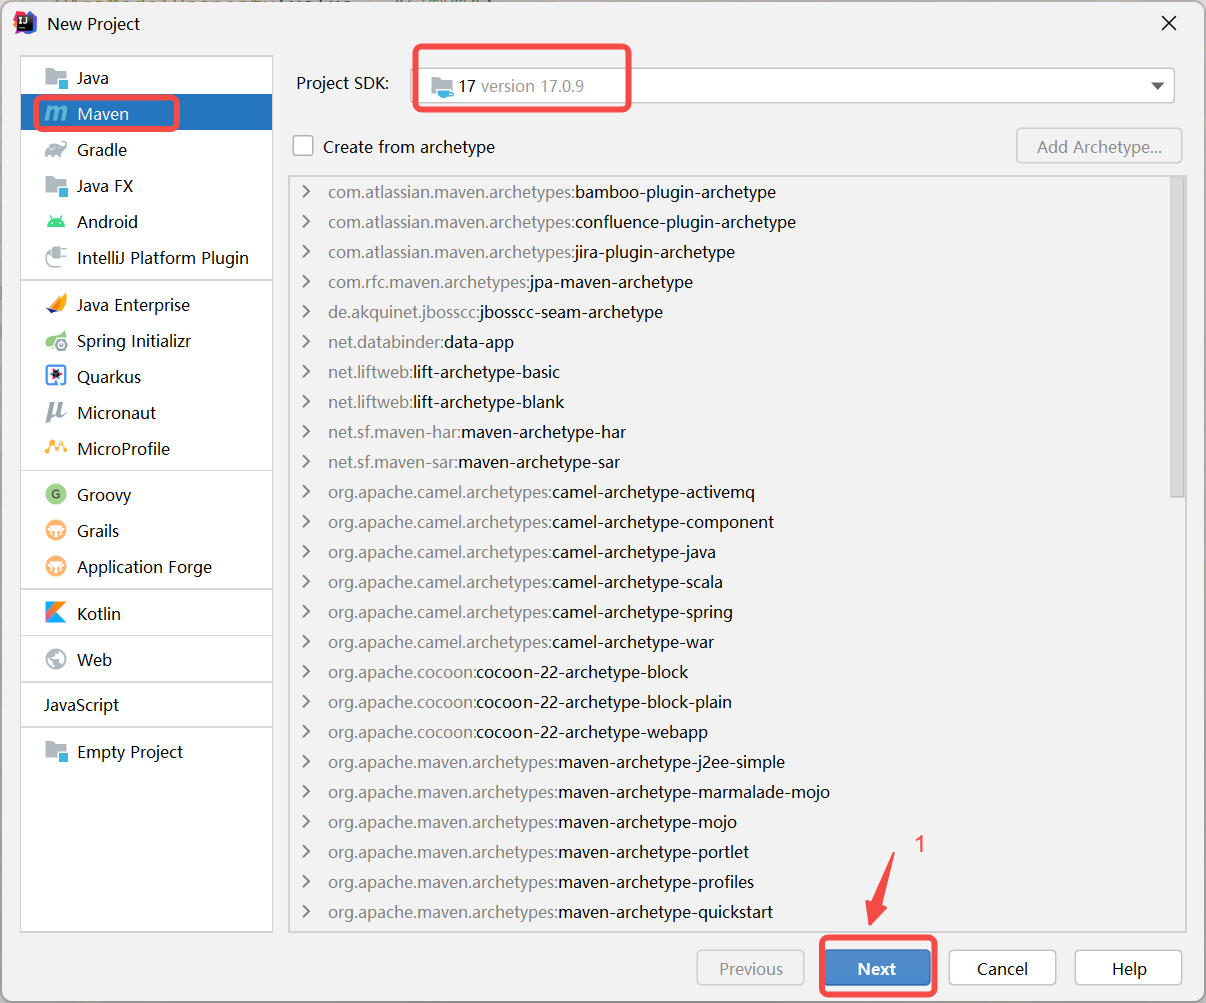Screen dimensions: 1206x1003
Task: Expand camel-archetype-activemq chevron
Action: (307, 492)
